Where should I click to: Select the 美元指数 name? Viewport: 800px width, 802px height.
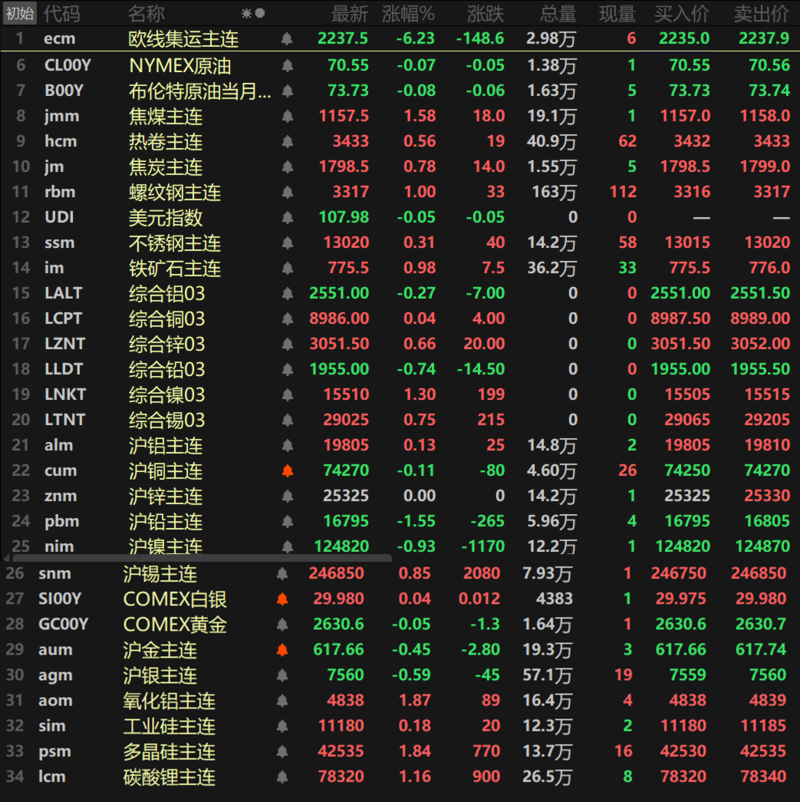click(x=166, y=218)
